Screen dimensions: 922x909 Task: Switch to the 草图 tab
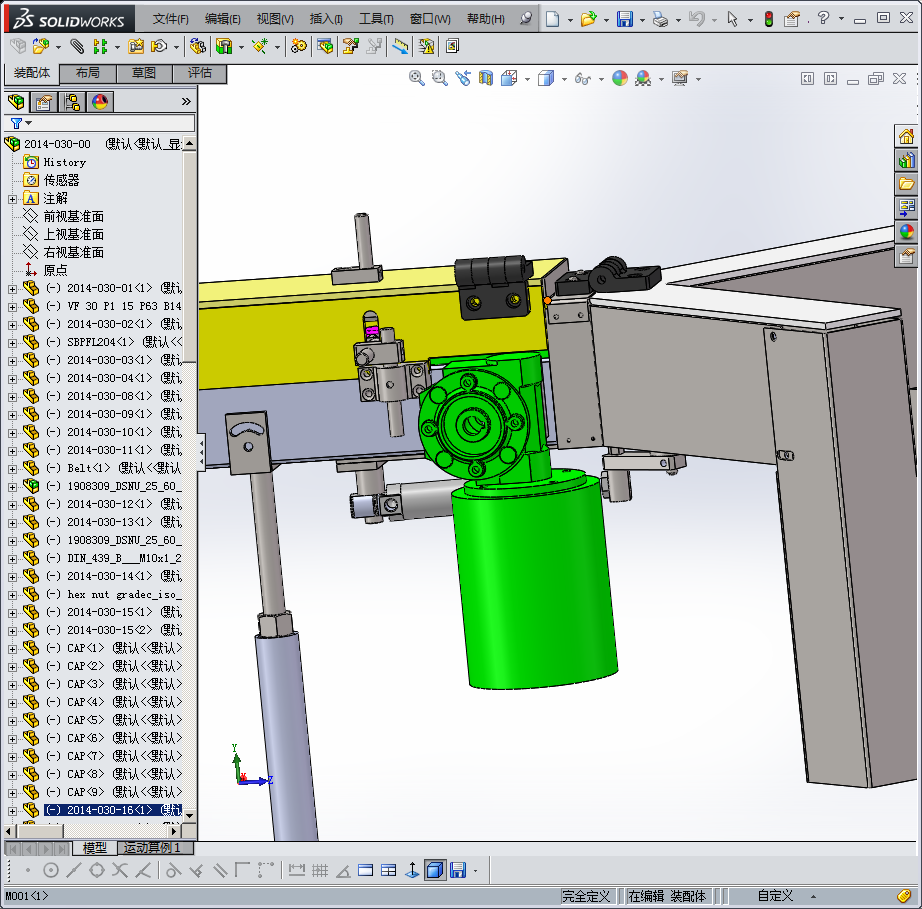coord(143,73)
